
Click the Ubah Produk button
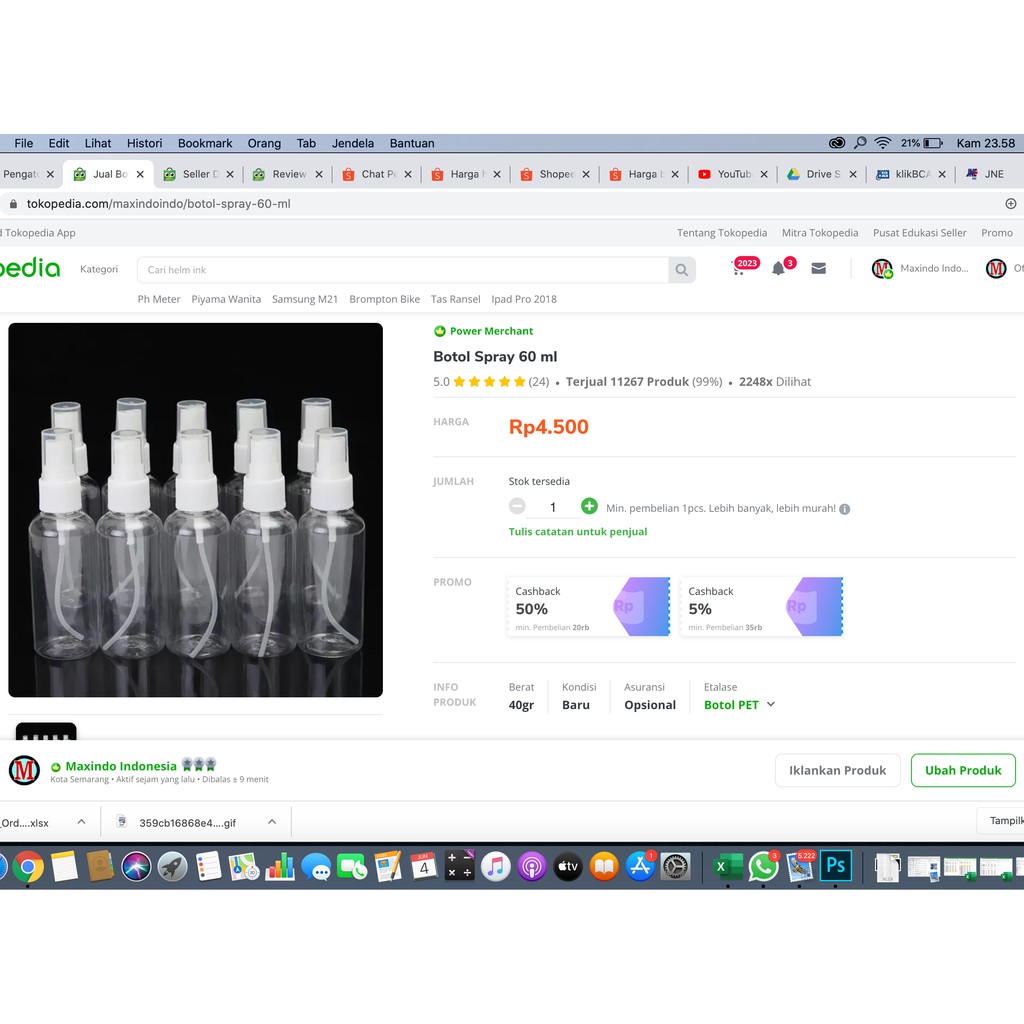(x=963, y=770)
